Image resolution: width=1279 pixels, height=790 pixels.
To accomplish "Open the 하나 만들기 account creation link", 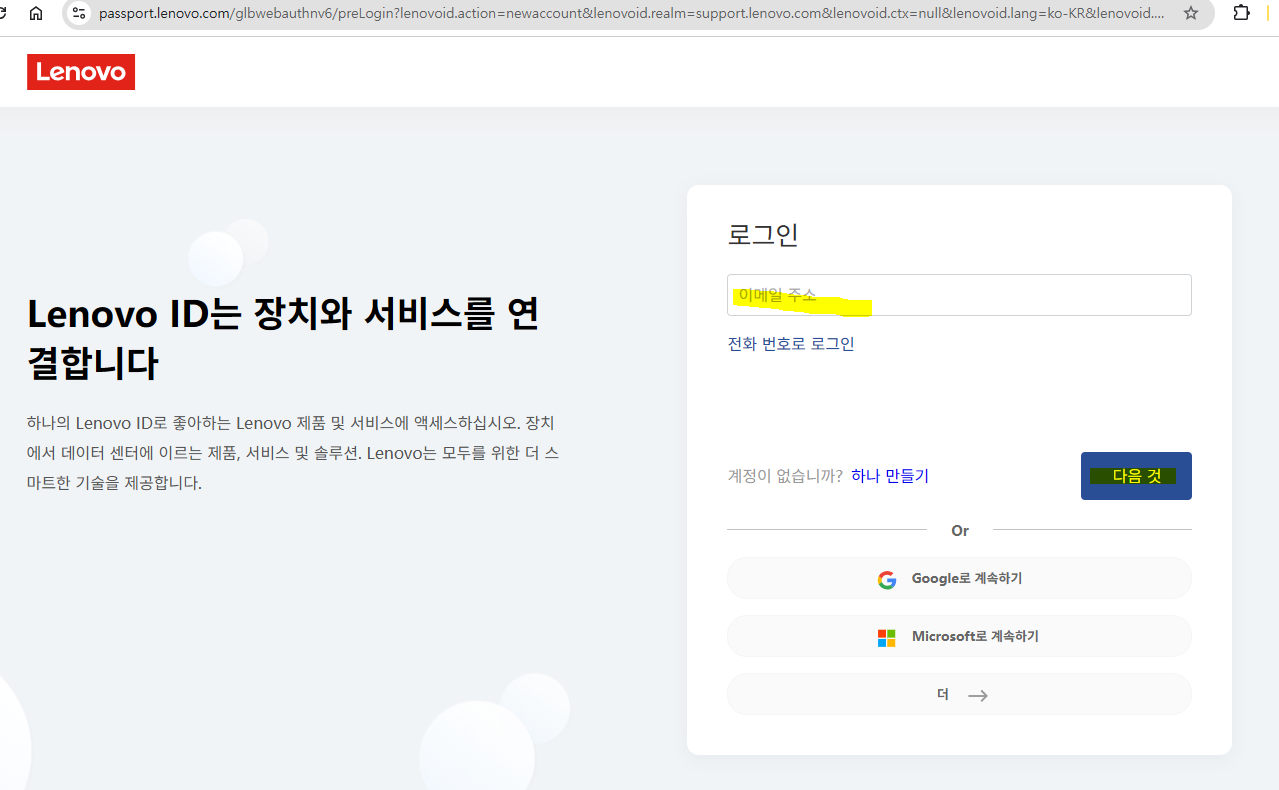I will tap(890, 476).
